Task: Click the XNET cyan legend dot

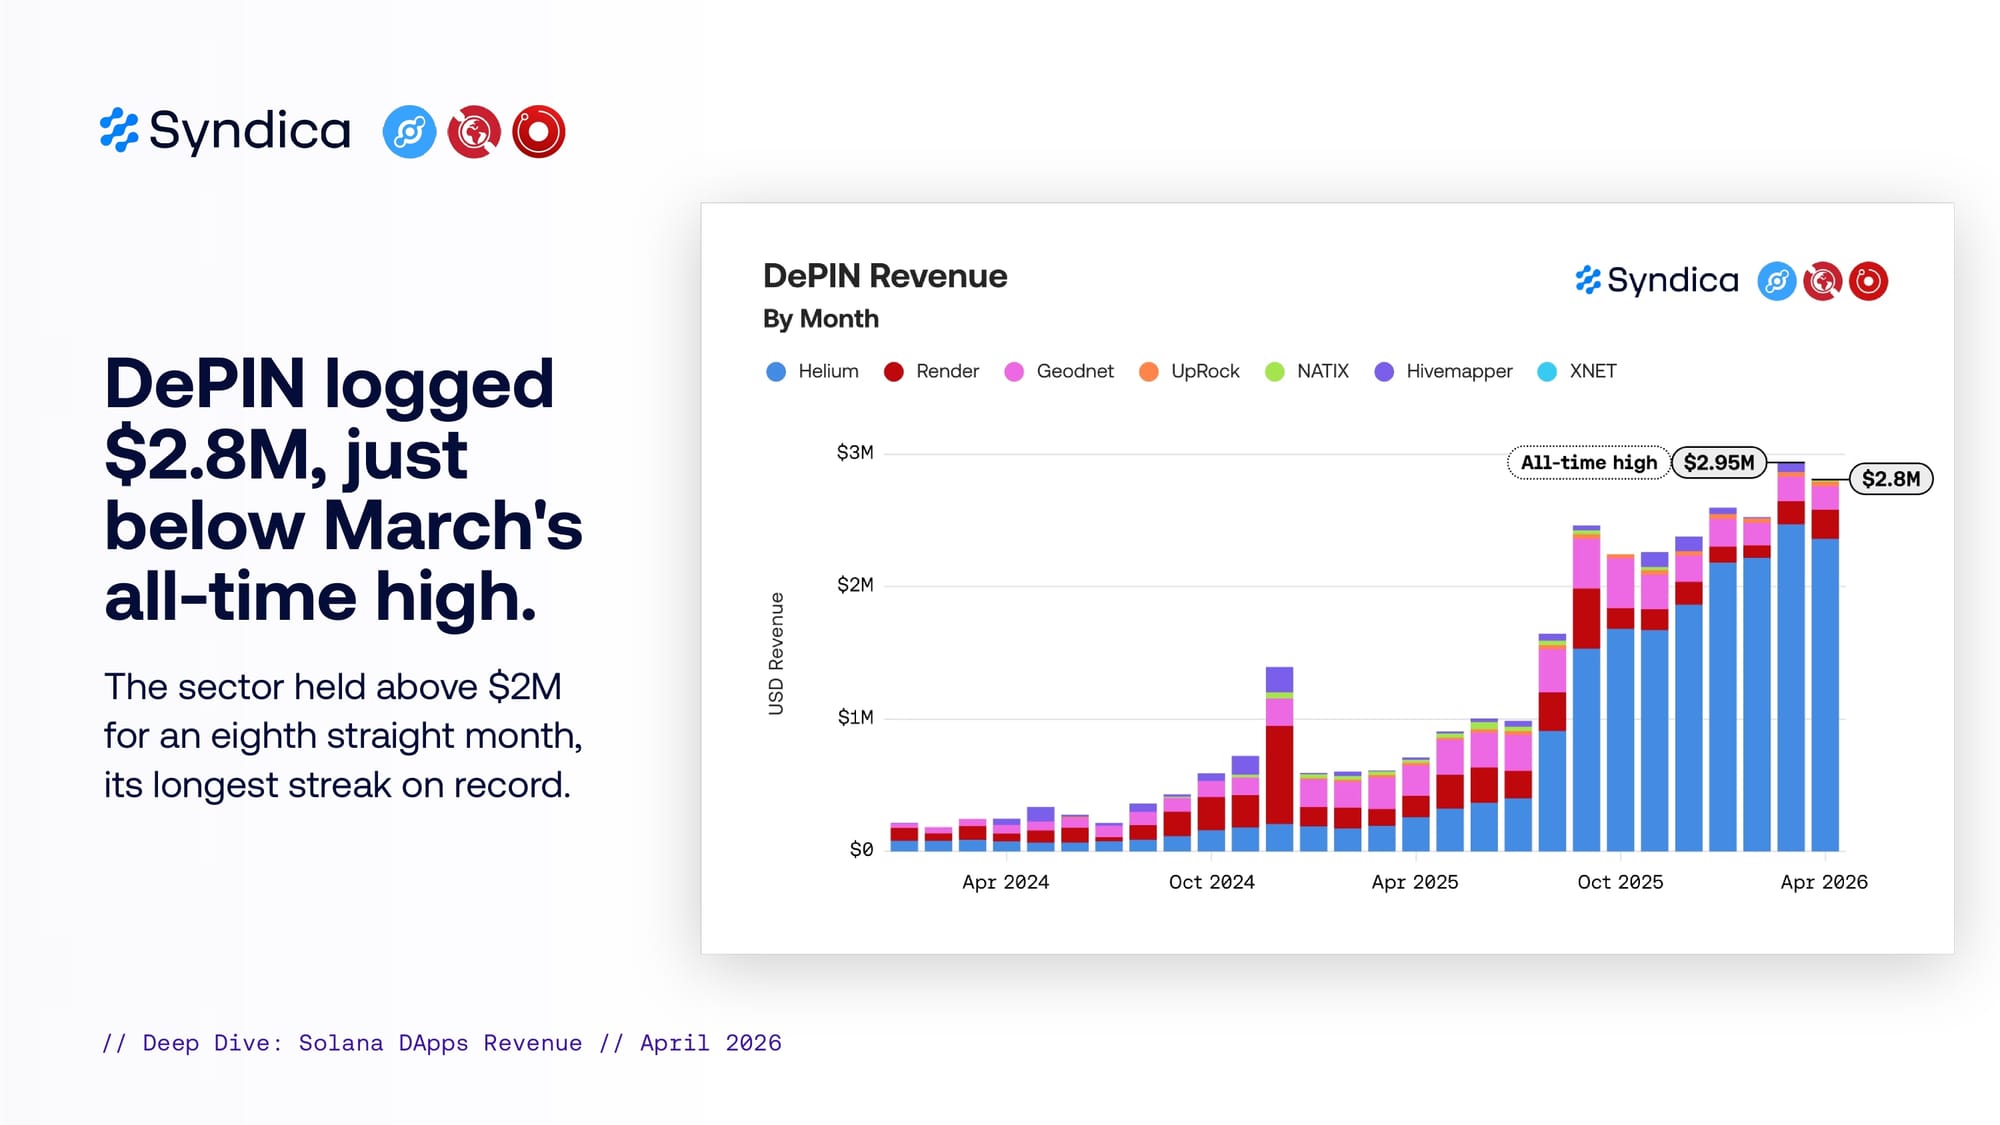Action: (1547, 372)
